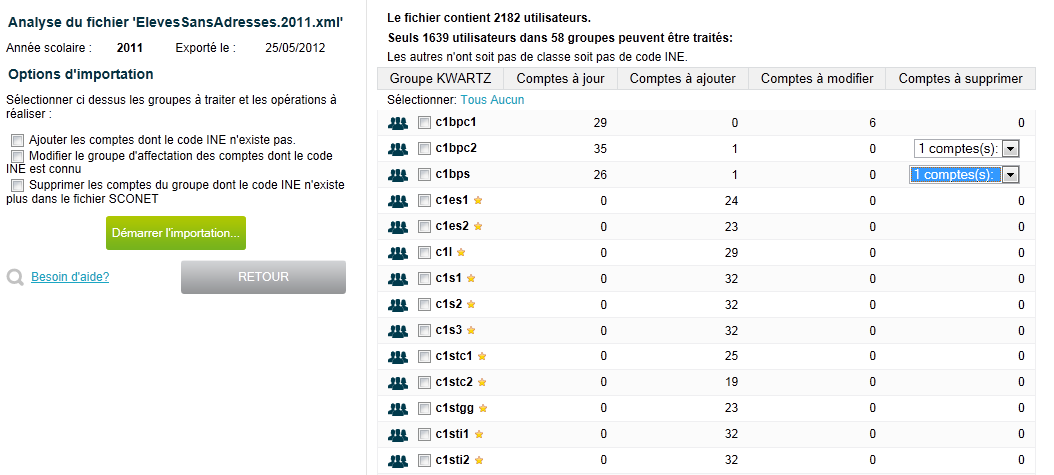This screenshot has width=1054, height=475.
Task: Check the c1bpc2 group checkbox
Action: [424, 148]
